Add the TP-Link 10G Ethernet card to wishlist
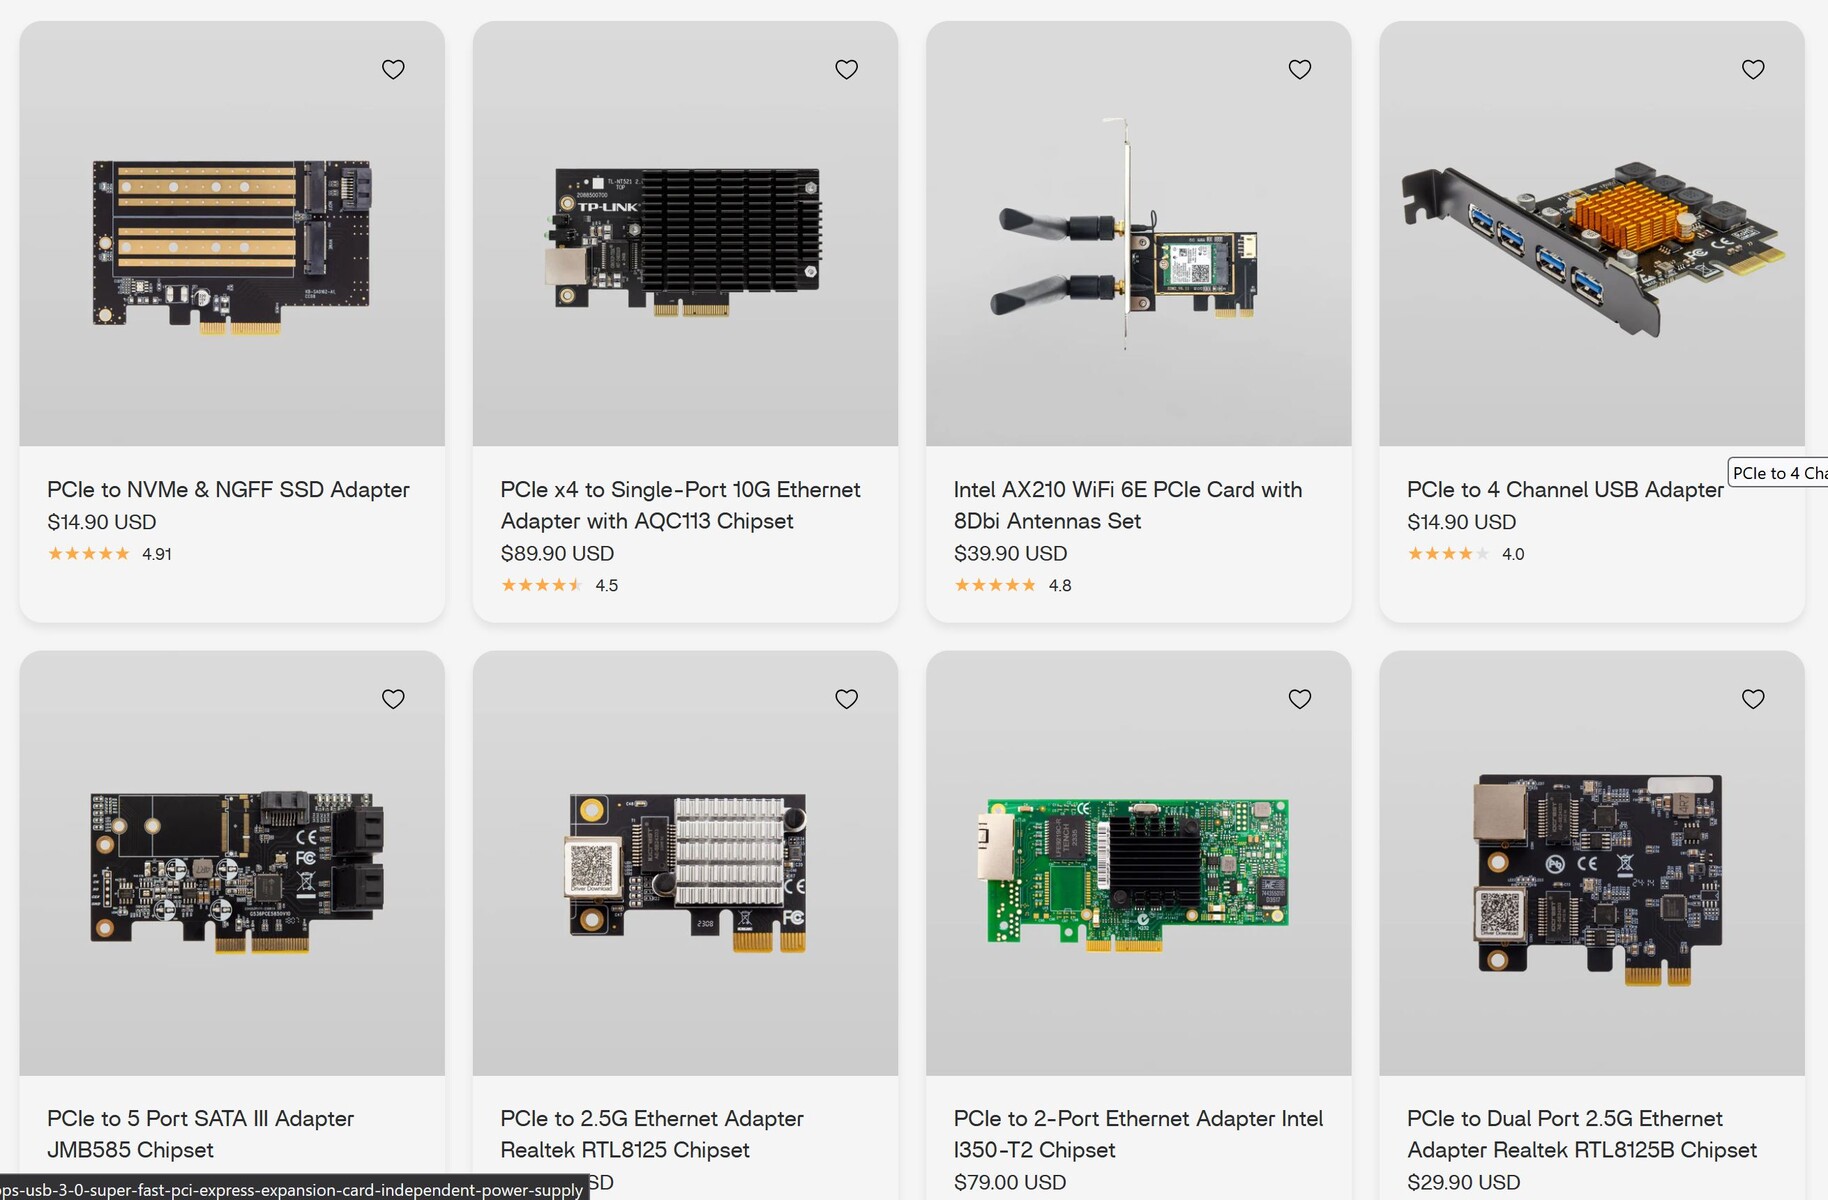This screenshot has height=1200, width=1828. pyautogui.click(x=846, y=69)
